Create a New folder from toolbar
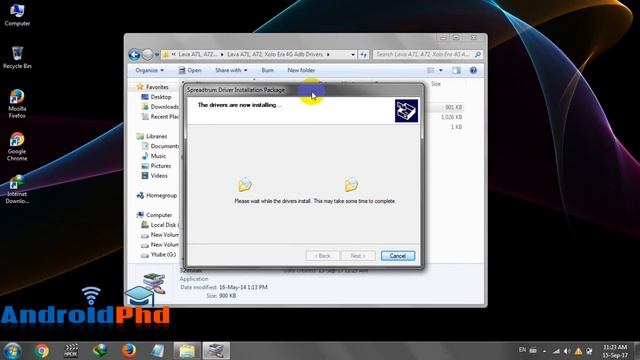Viewport: 640px width, 360px height. (301, 70)
